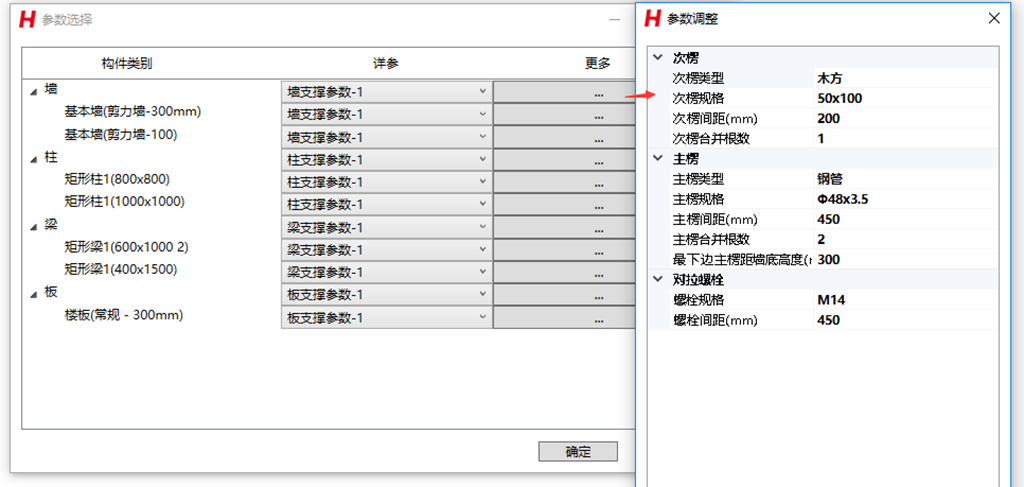This screenshot has width=1024, height=487.
Task: Open dropdown for 矩形柱1(1000x1000) row
Action: point(483,204)
